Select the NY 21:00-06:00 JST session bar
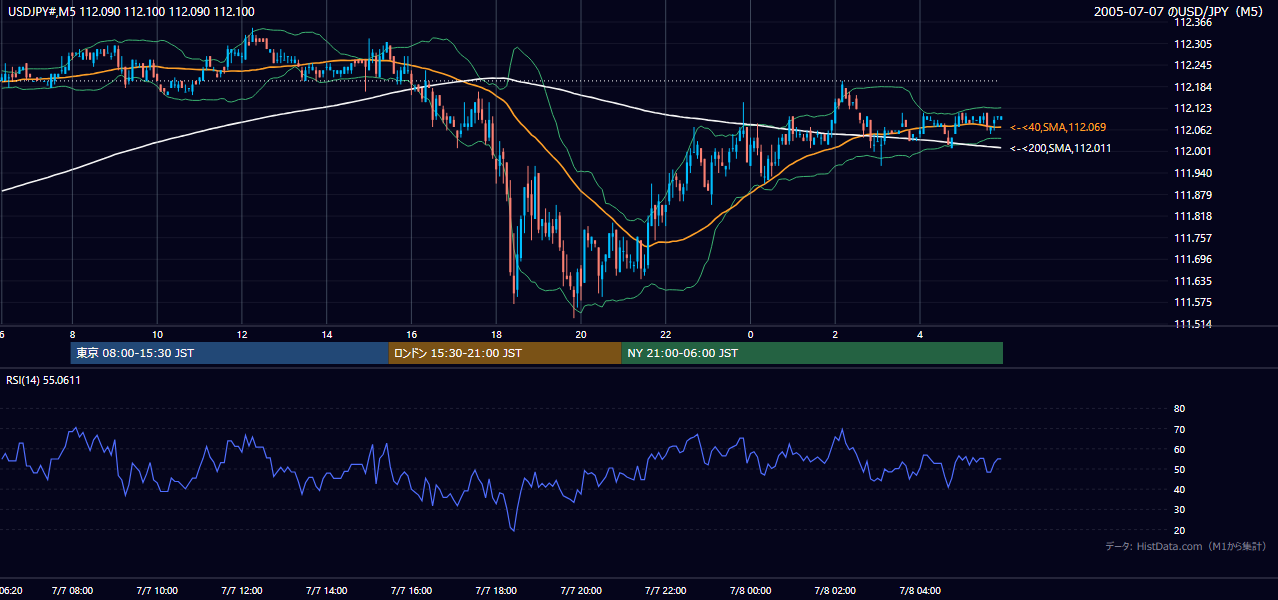This screenshot has width=1278, height=600. coord(812,353)
